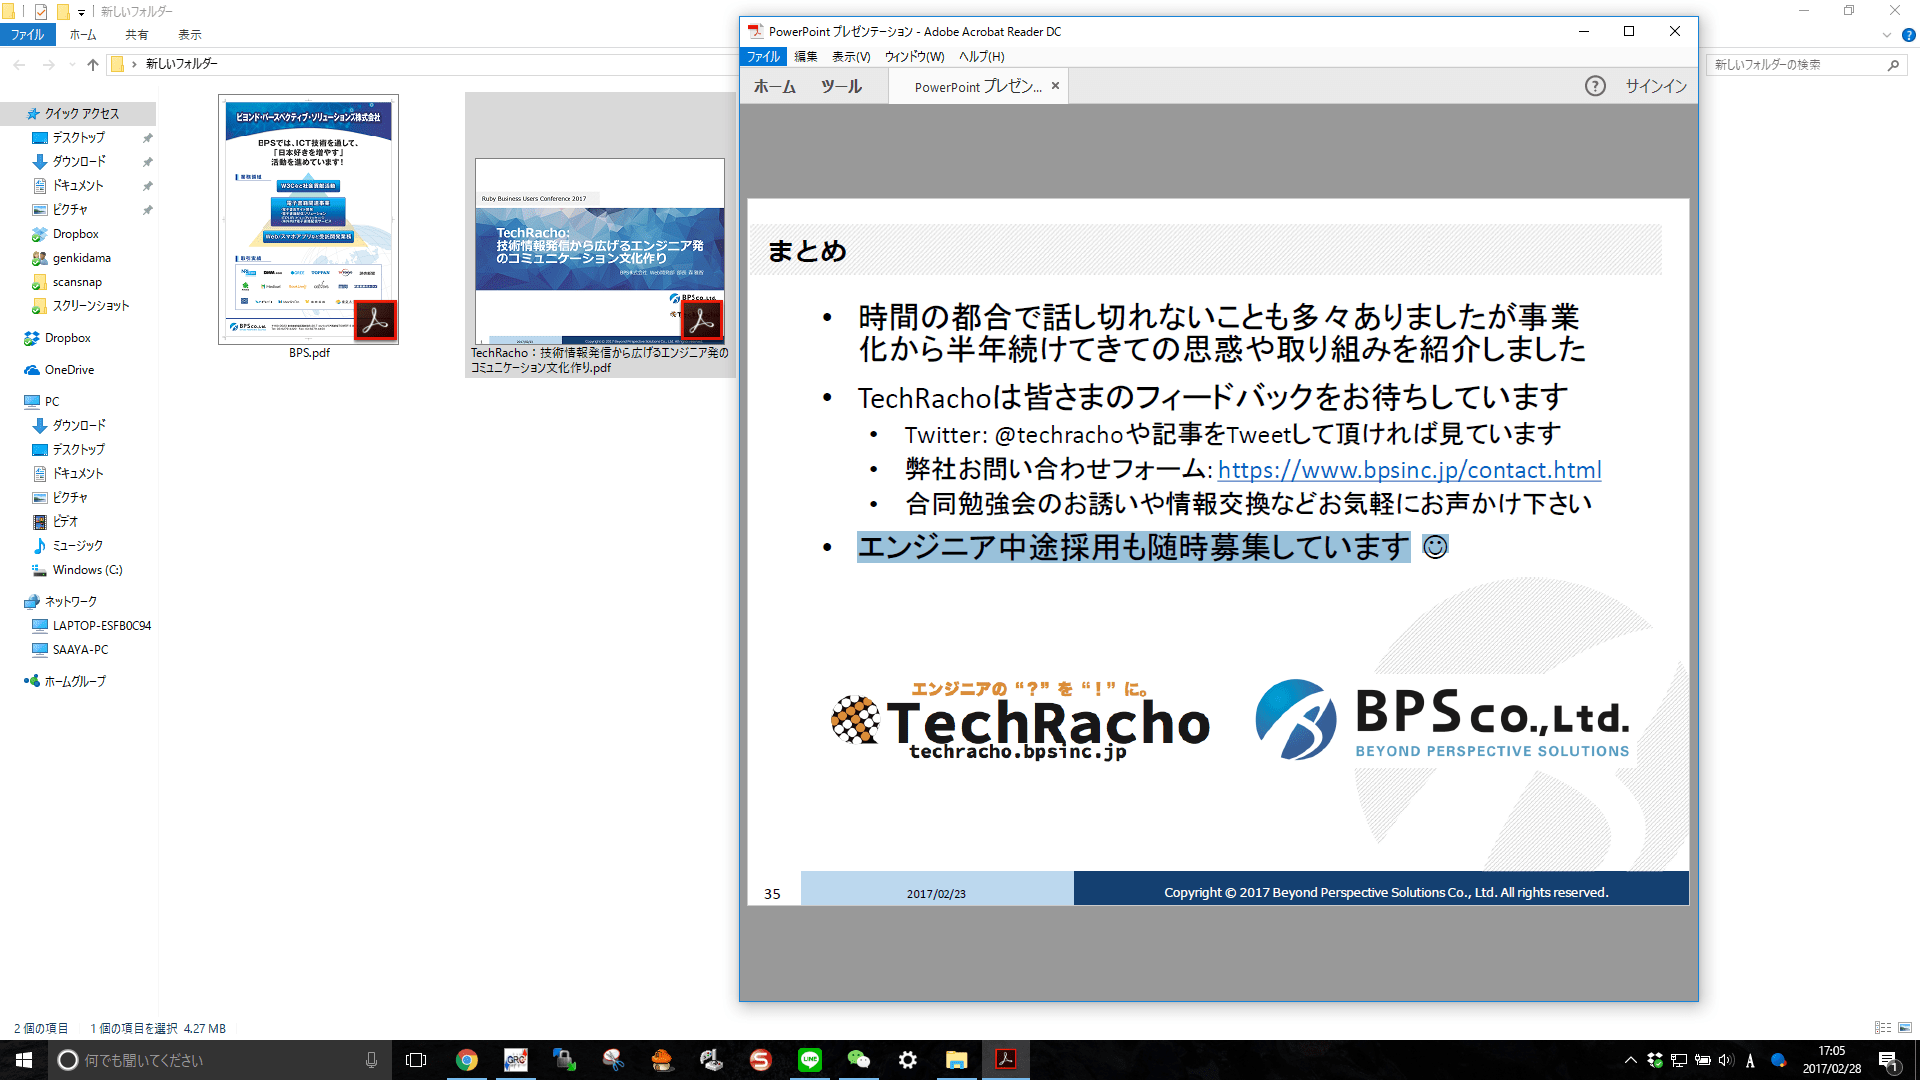
Task: Click the TechRacho logo in the slide
Action: pyautogui.click(x=1020, y=721)
